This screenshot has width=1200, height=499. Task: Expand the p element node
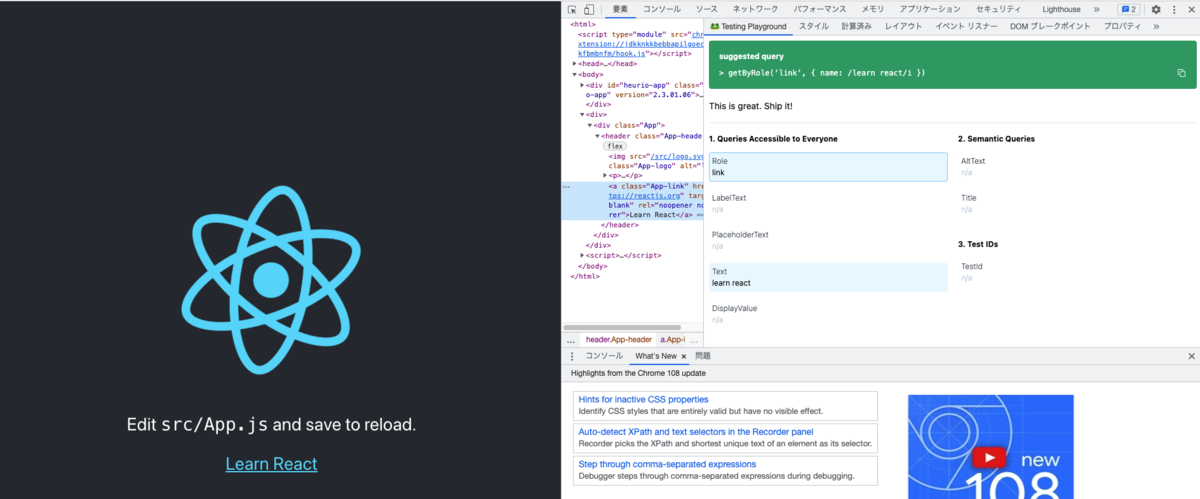click(605, 175)
